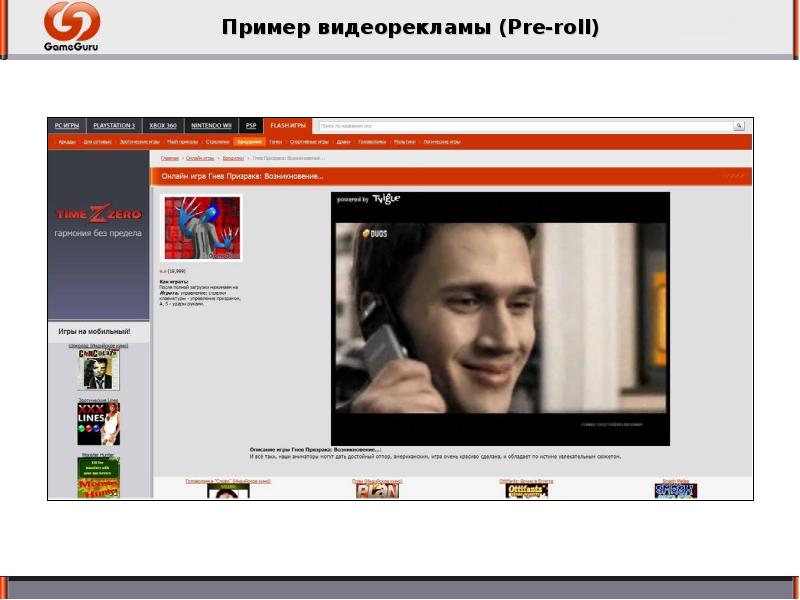Click the pre-roll video player
This screenshot has height=600, width=800.
(500, 320)
